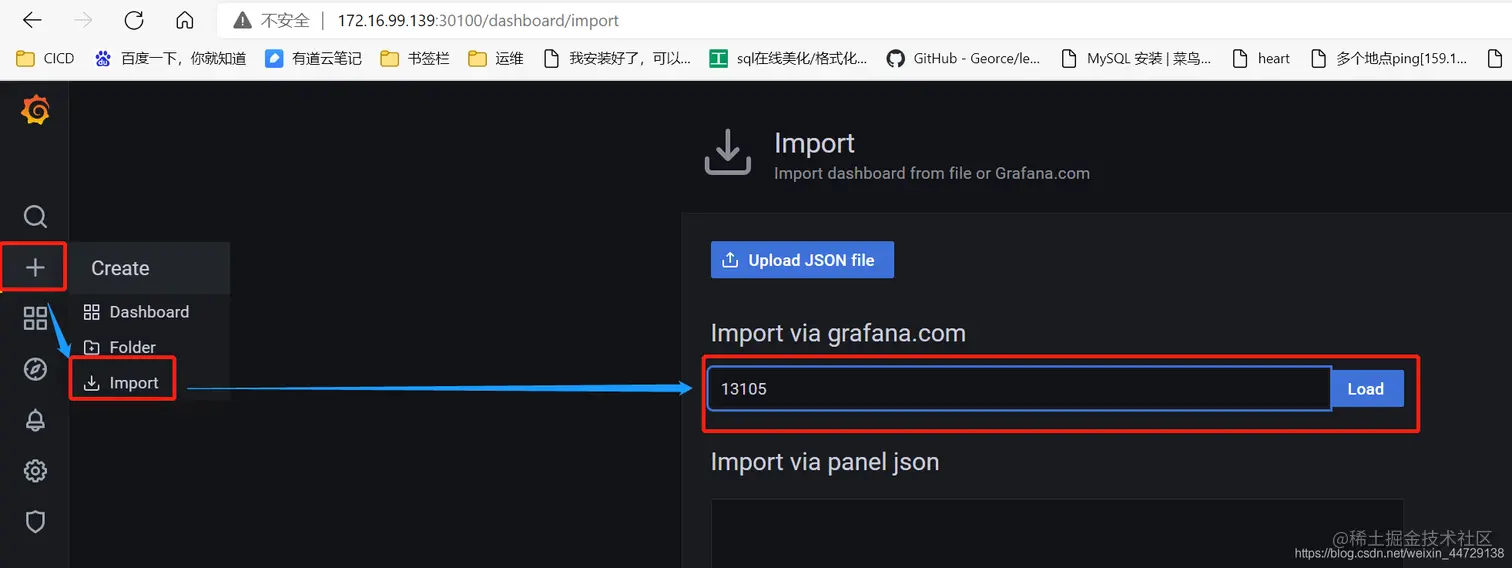Click the browser forward arrow
Image resolution: width=1512 pixels, height=568 pixels.
83,20
